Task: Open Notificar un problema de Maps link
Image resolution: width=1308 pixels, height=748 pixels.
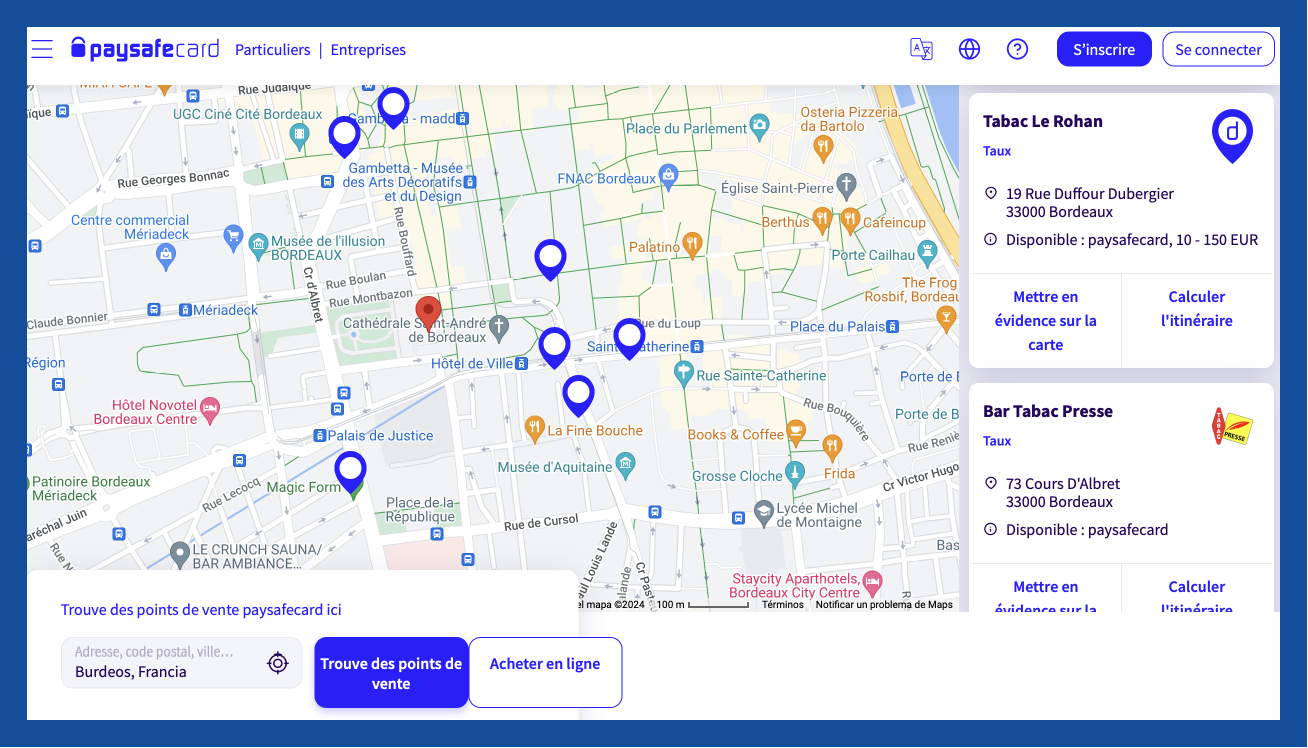Action: pos(884,604)
